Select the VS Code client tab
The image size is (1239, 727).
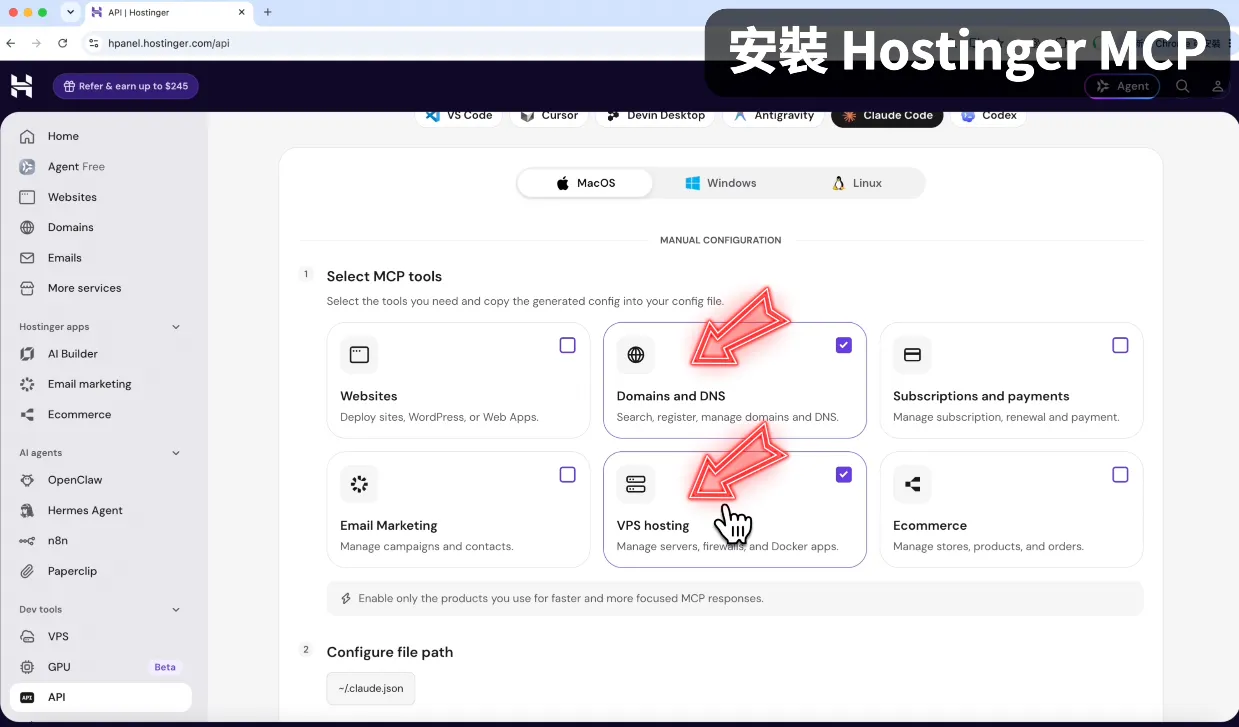[x=459, y=115]
